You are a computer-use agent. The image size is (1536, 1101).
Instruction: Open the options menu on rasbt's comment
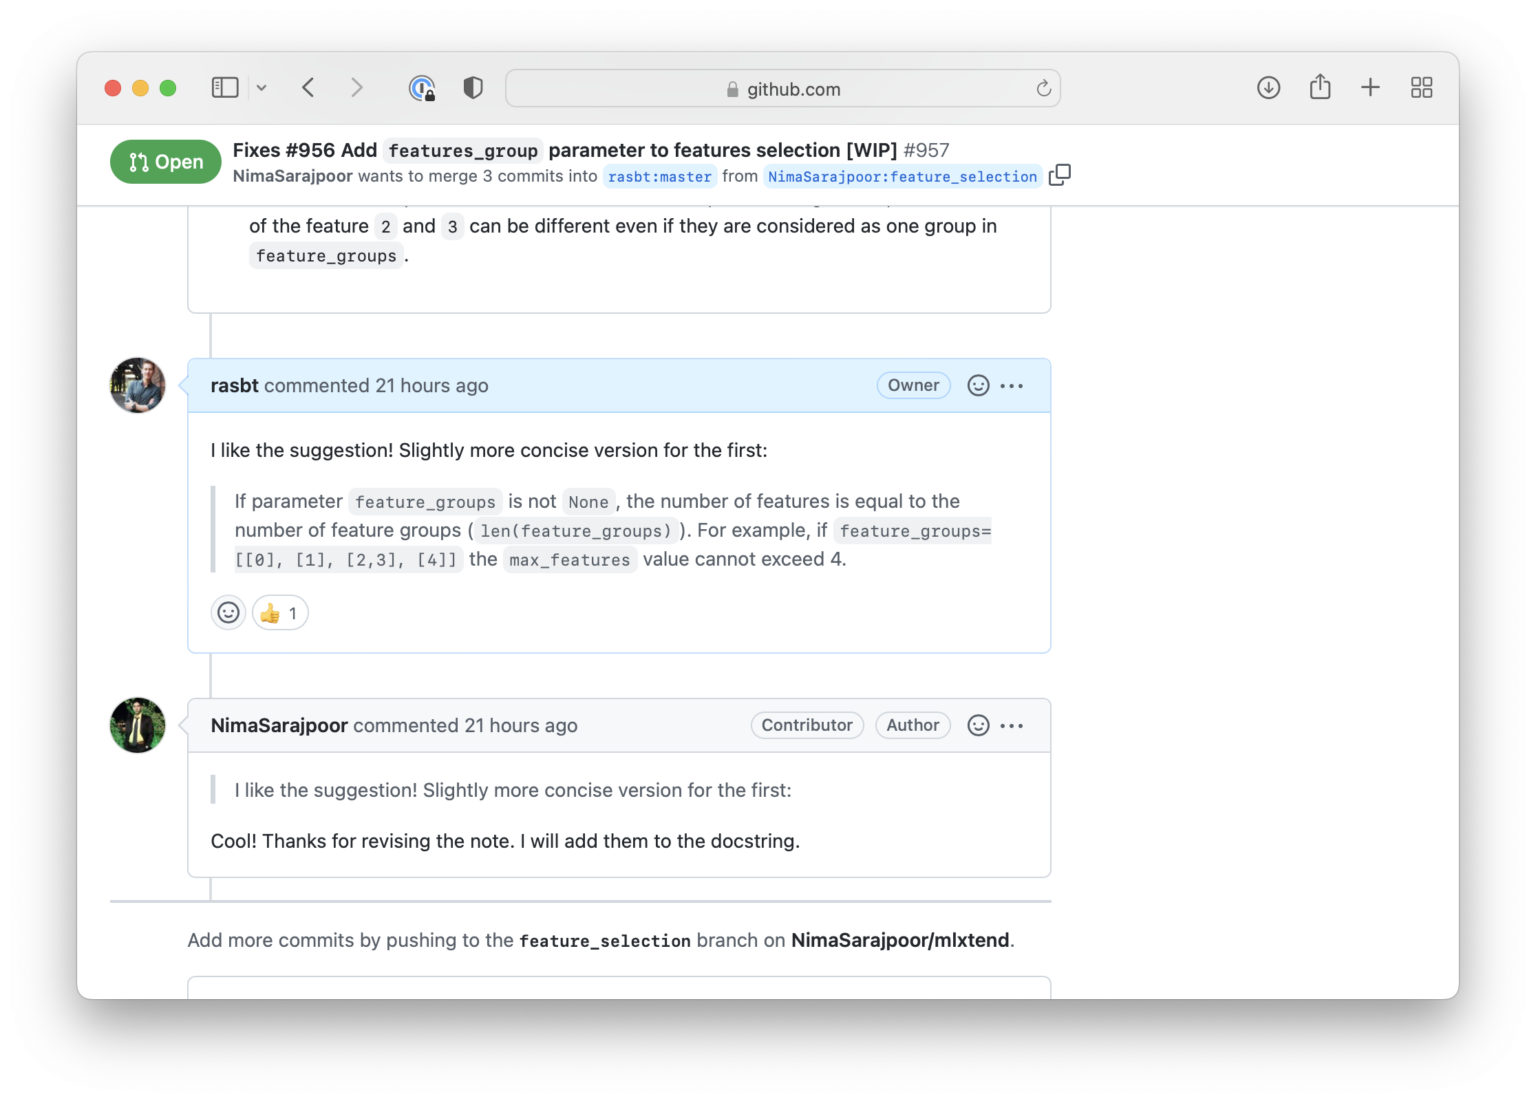tap(1012, 385)
